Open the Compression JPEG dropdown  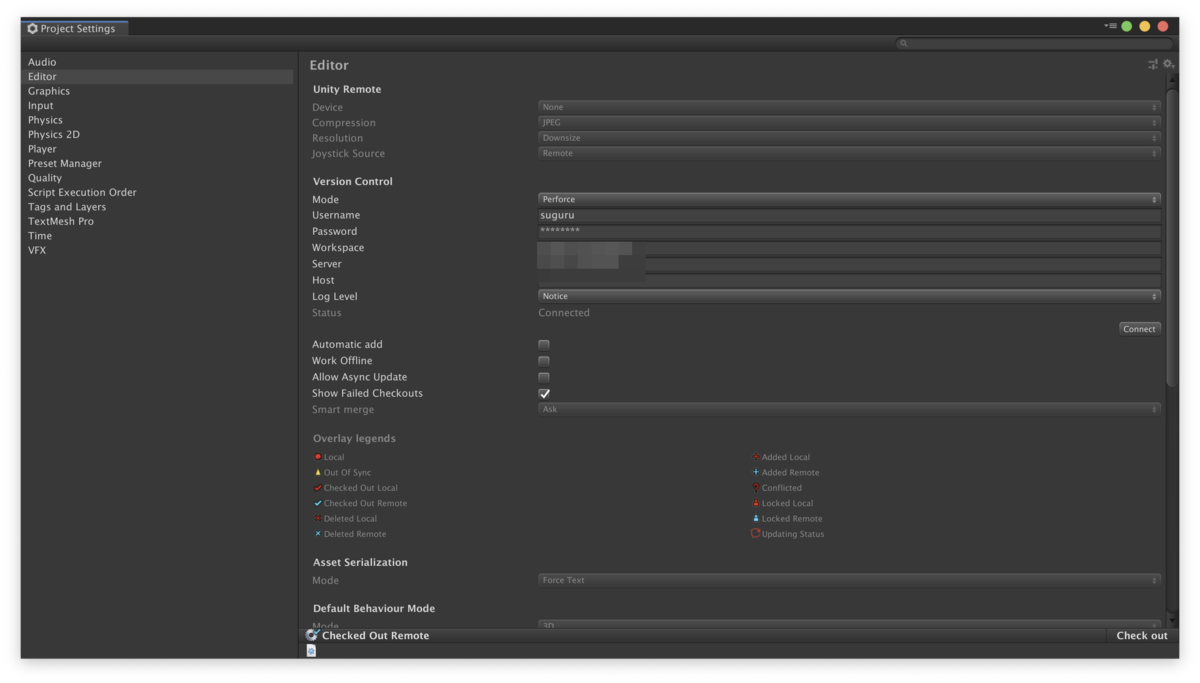point(849,123)
